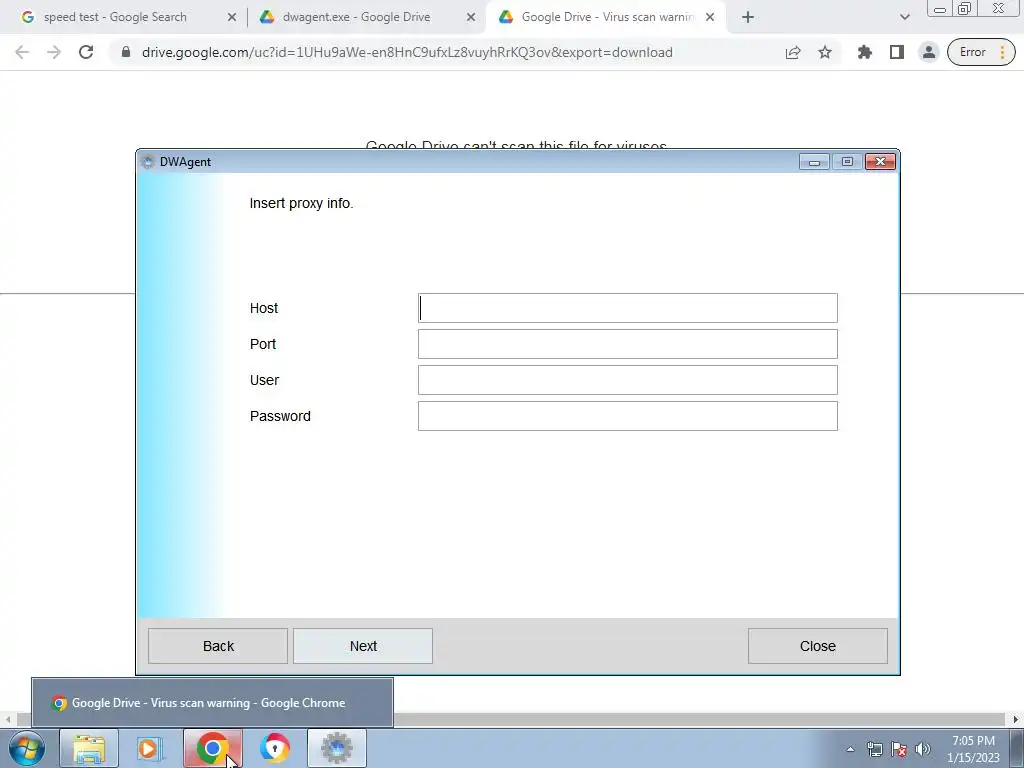
Task: Close the speed test tab
Action: coord(231,18)
